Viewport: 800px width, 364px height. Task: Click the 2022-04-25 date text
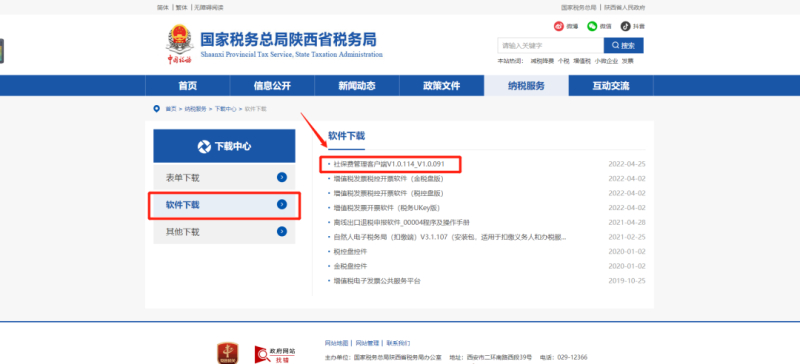pyautogui.click(x=627, y=164)
